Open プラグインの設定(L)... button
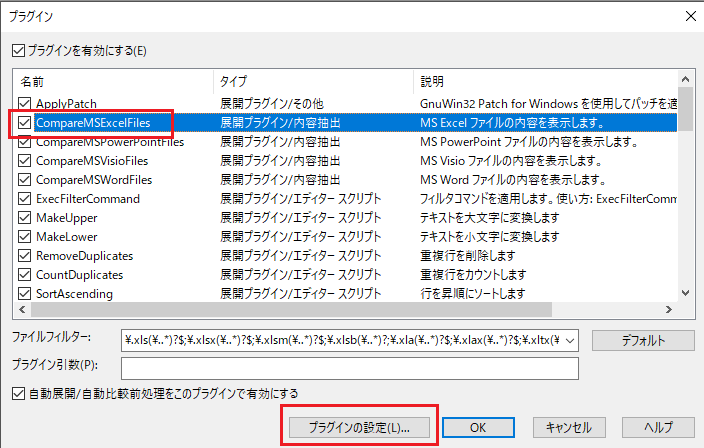 (359, 427)
